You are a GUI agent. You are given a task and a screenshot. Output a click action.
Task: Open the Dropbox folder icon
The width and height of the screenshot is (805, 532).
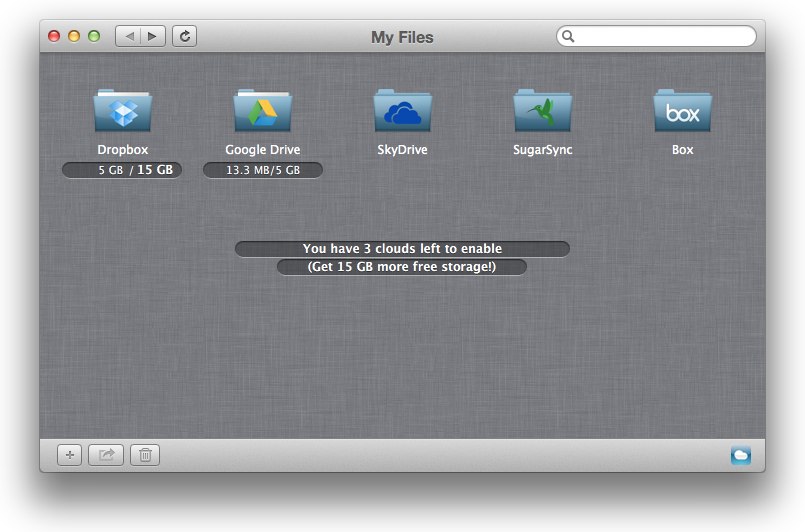tap(123, 110)
